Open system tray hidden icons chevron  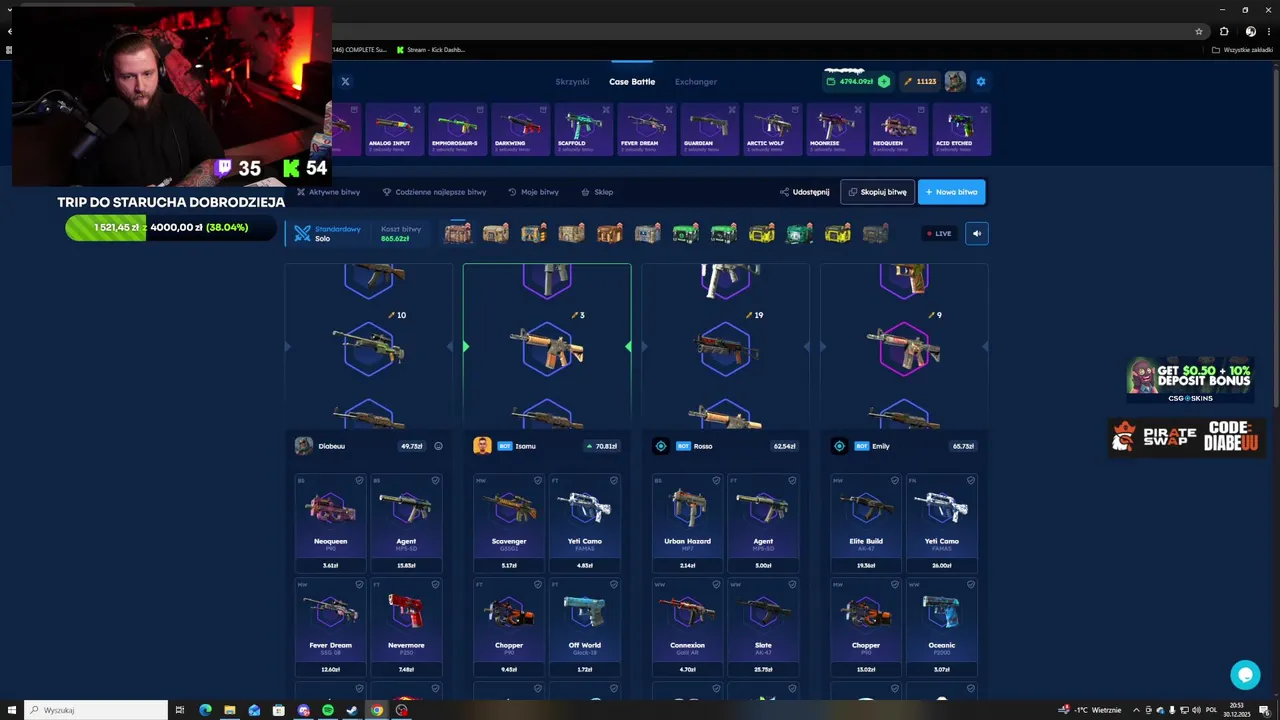tap(1138, 710)
